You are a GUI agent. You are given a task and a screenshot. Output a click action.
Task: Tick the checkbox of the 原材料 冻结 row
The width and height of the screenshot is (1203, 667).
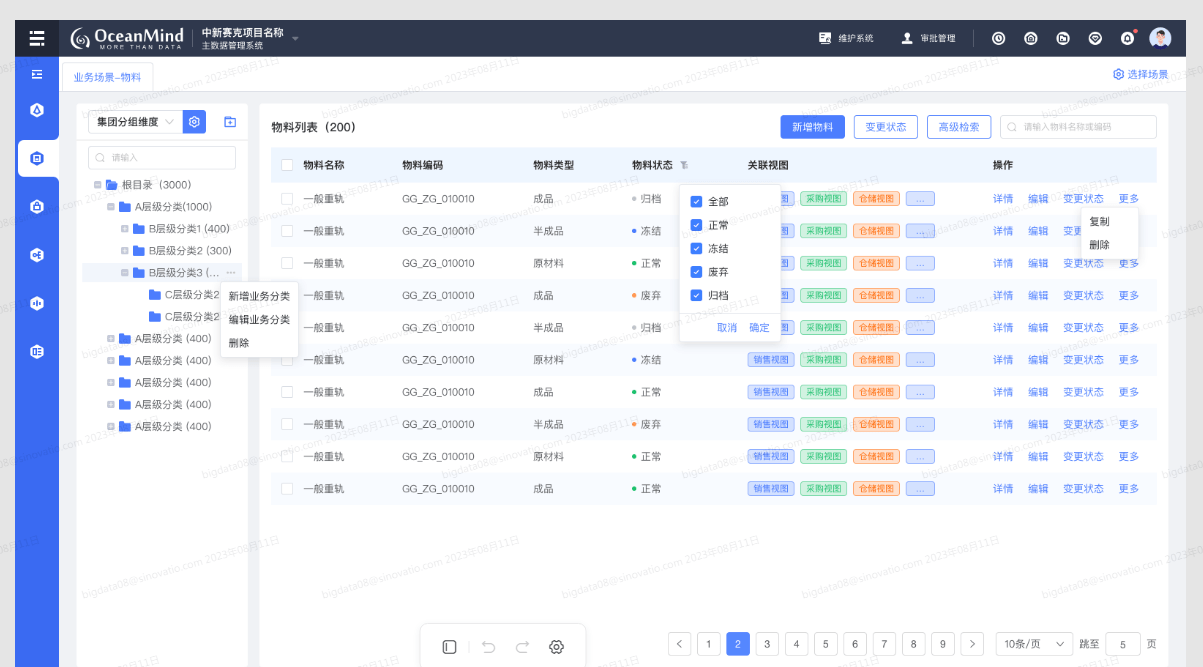pyautogui.click(x=287, y=360)
